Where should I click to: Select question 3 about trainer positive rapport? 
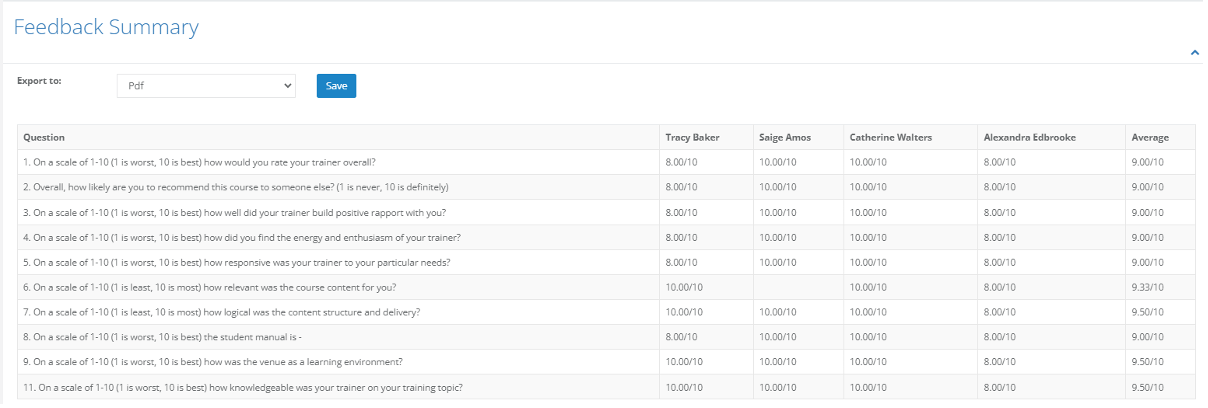[234, 212]
